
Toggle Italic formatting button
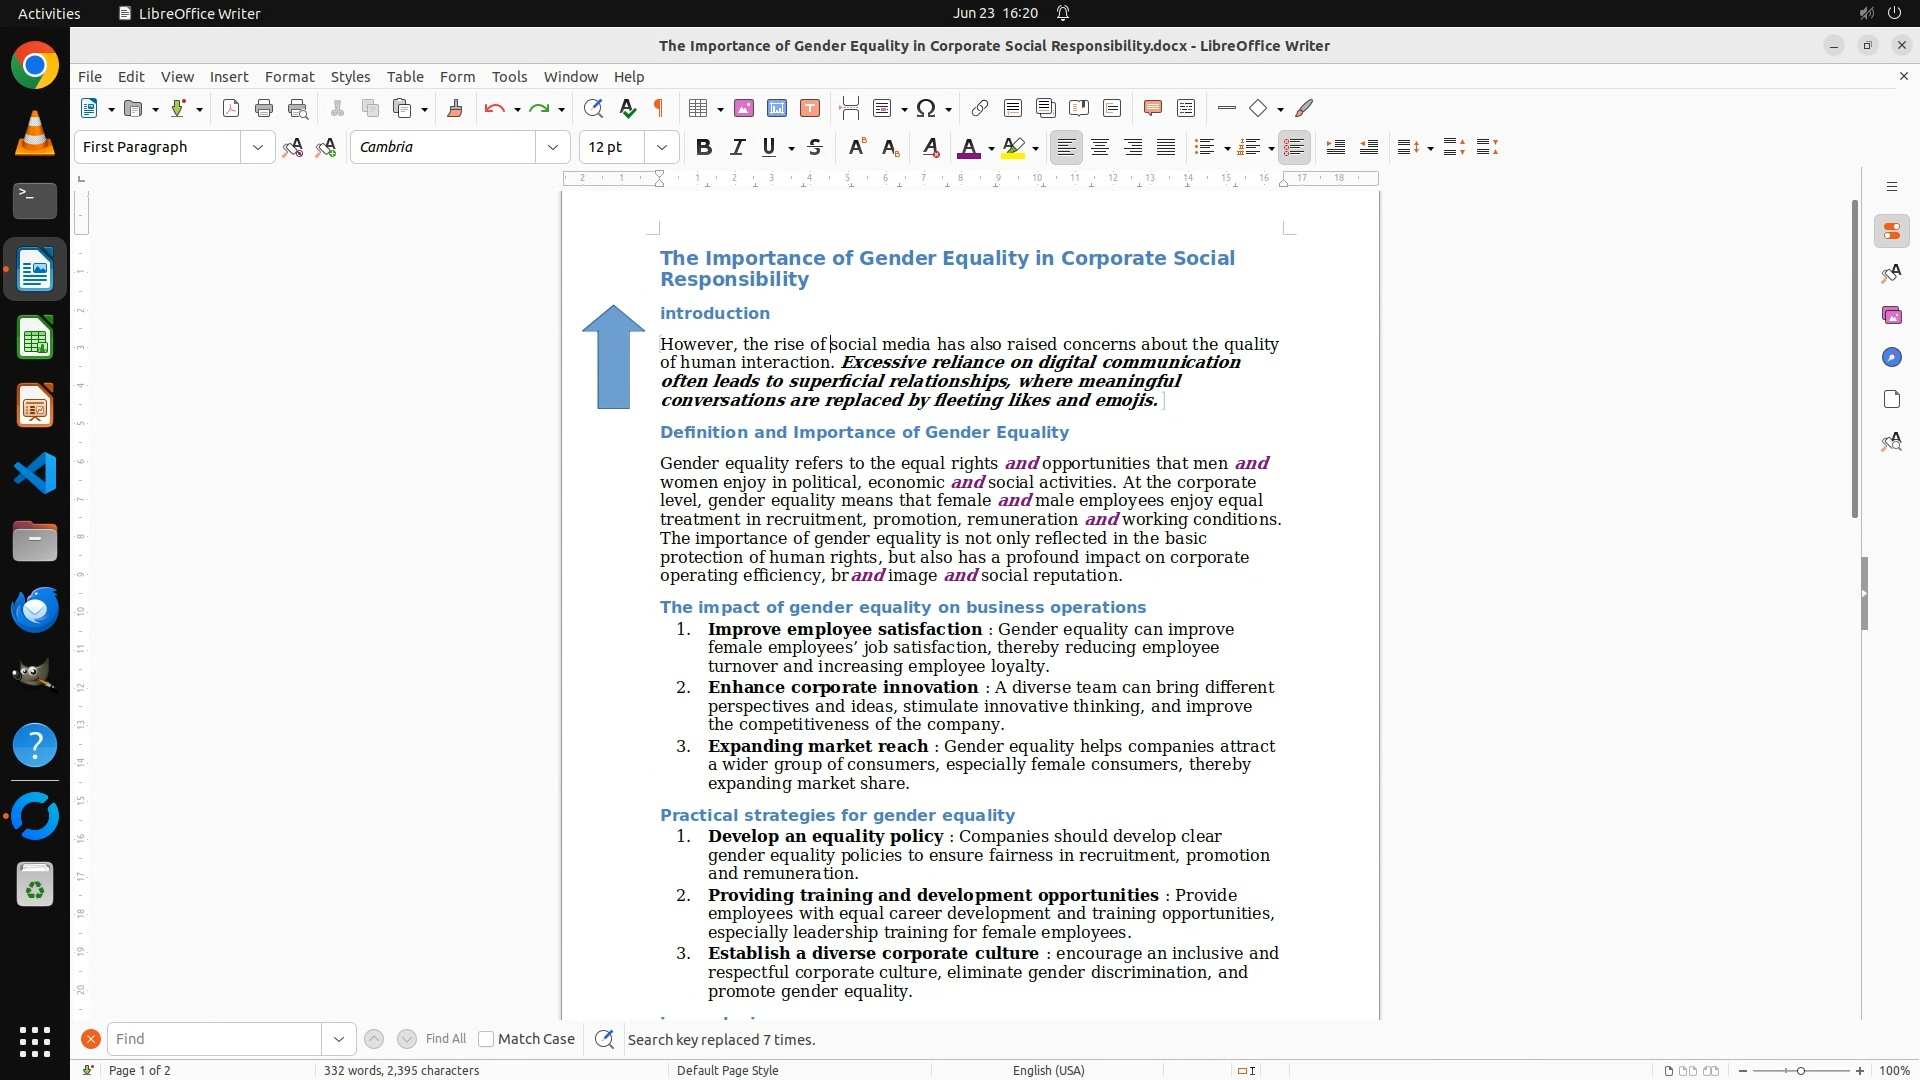[738, 147]
